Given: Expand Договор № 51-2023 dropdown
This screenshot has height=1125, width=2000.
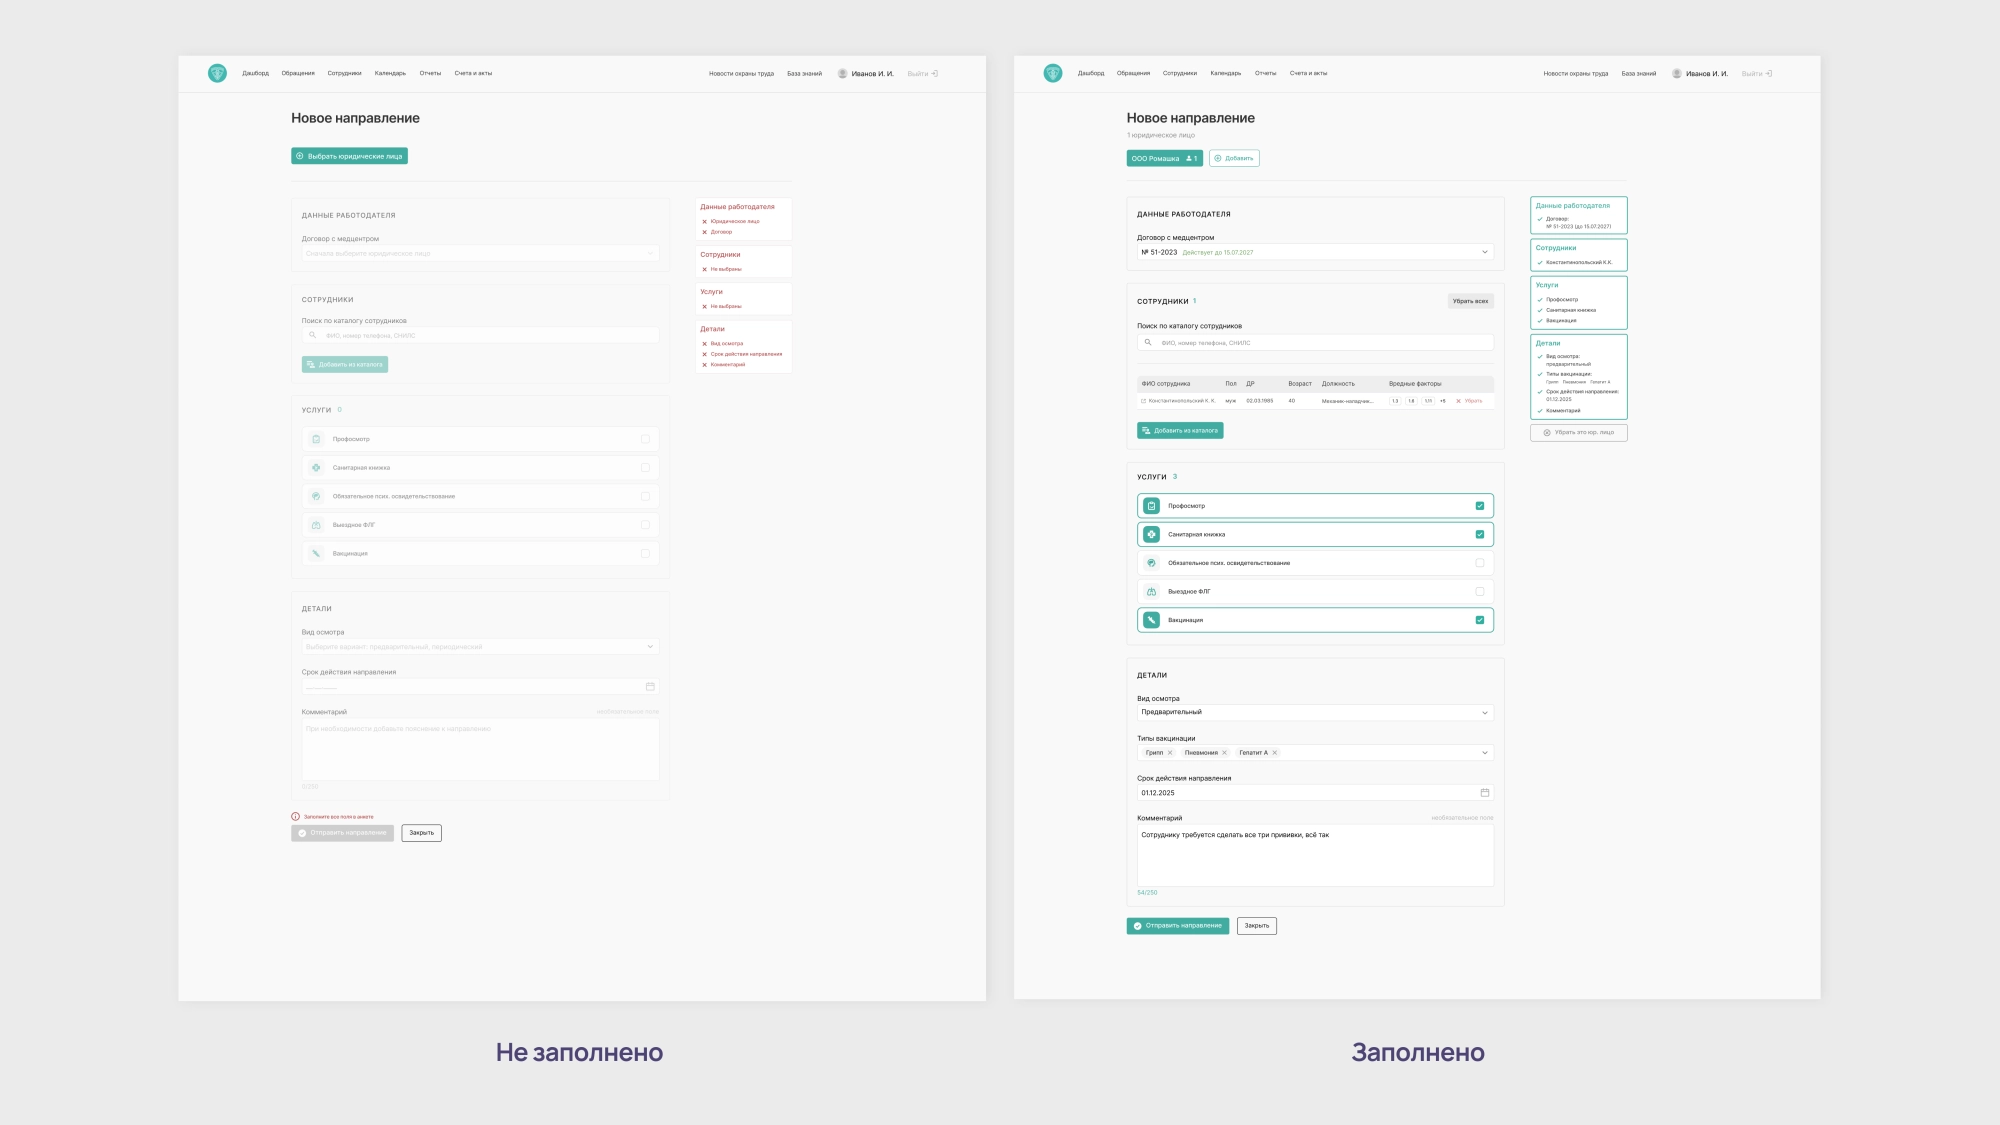Looking at the screenshot, I should pyautogui.click(x=1484, y=252).
